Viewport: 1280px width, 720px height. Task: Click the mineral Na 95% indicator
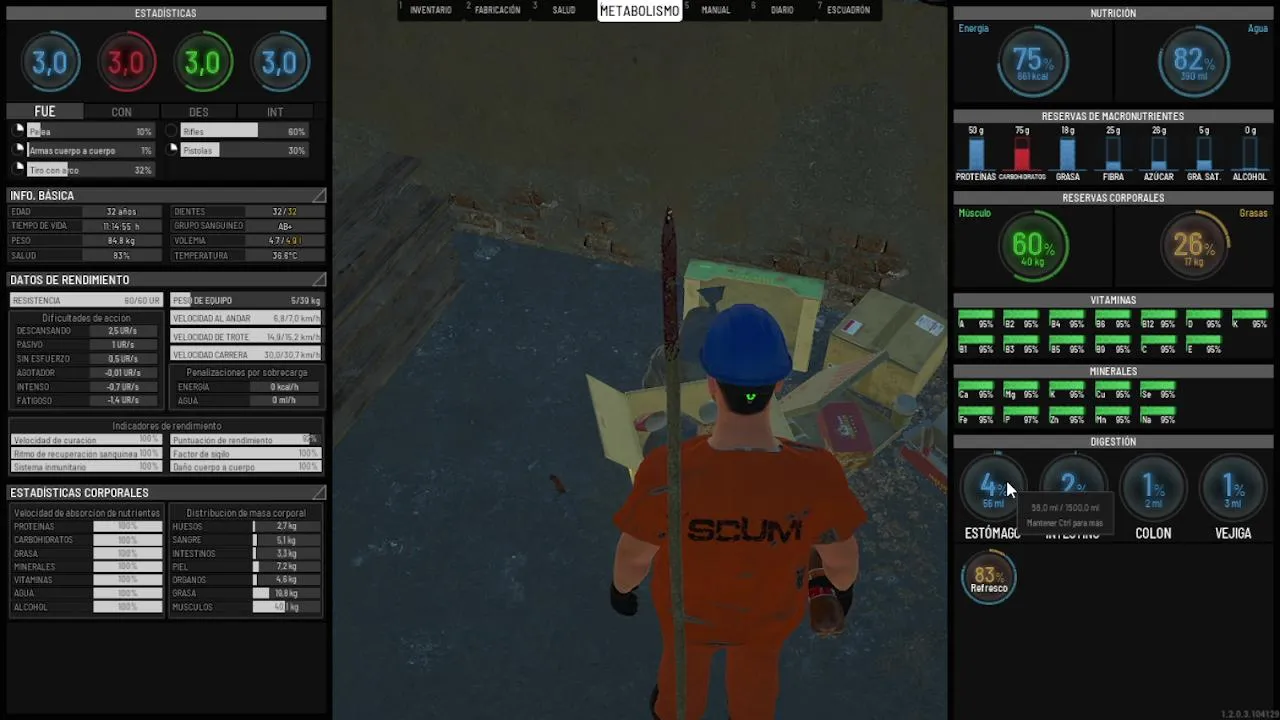(1158, 416)
